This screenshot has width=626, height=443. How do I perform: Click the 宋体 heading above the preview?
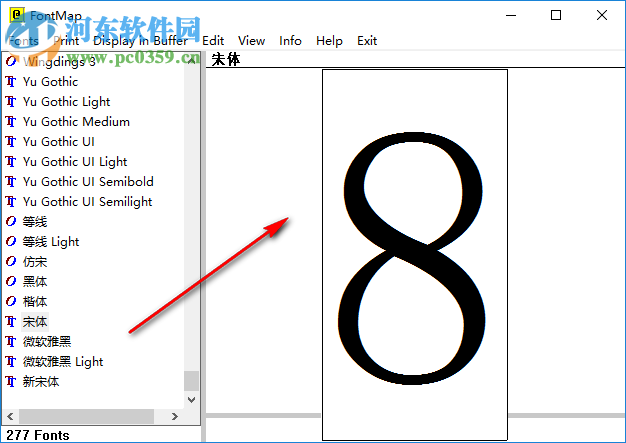[x=226, y=59]
